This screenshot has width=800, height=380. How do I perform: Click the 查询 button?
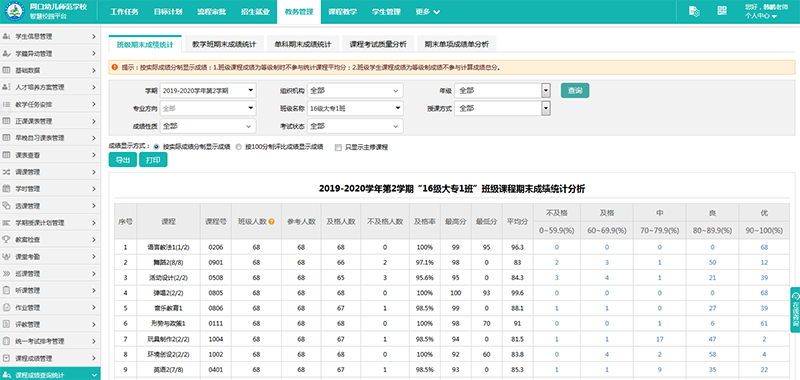(575, 91)
